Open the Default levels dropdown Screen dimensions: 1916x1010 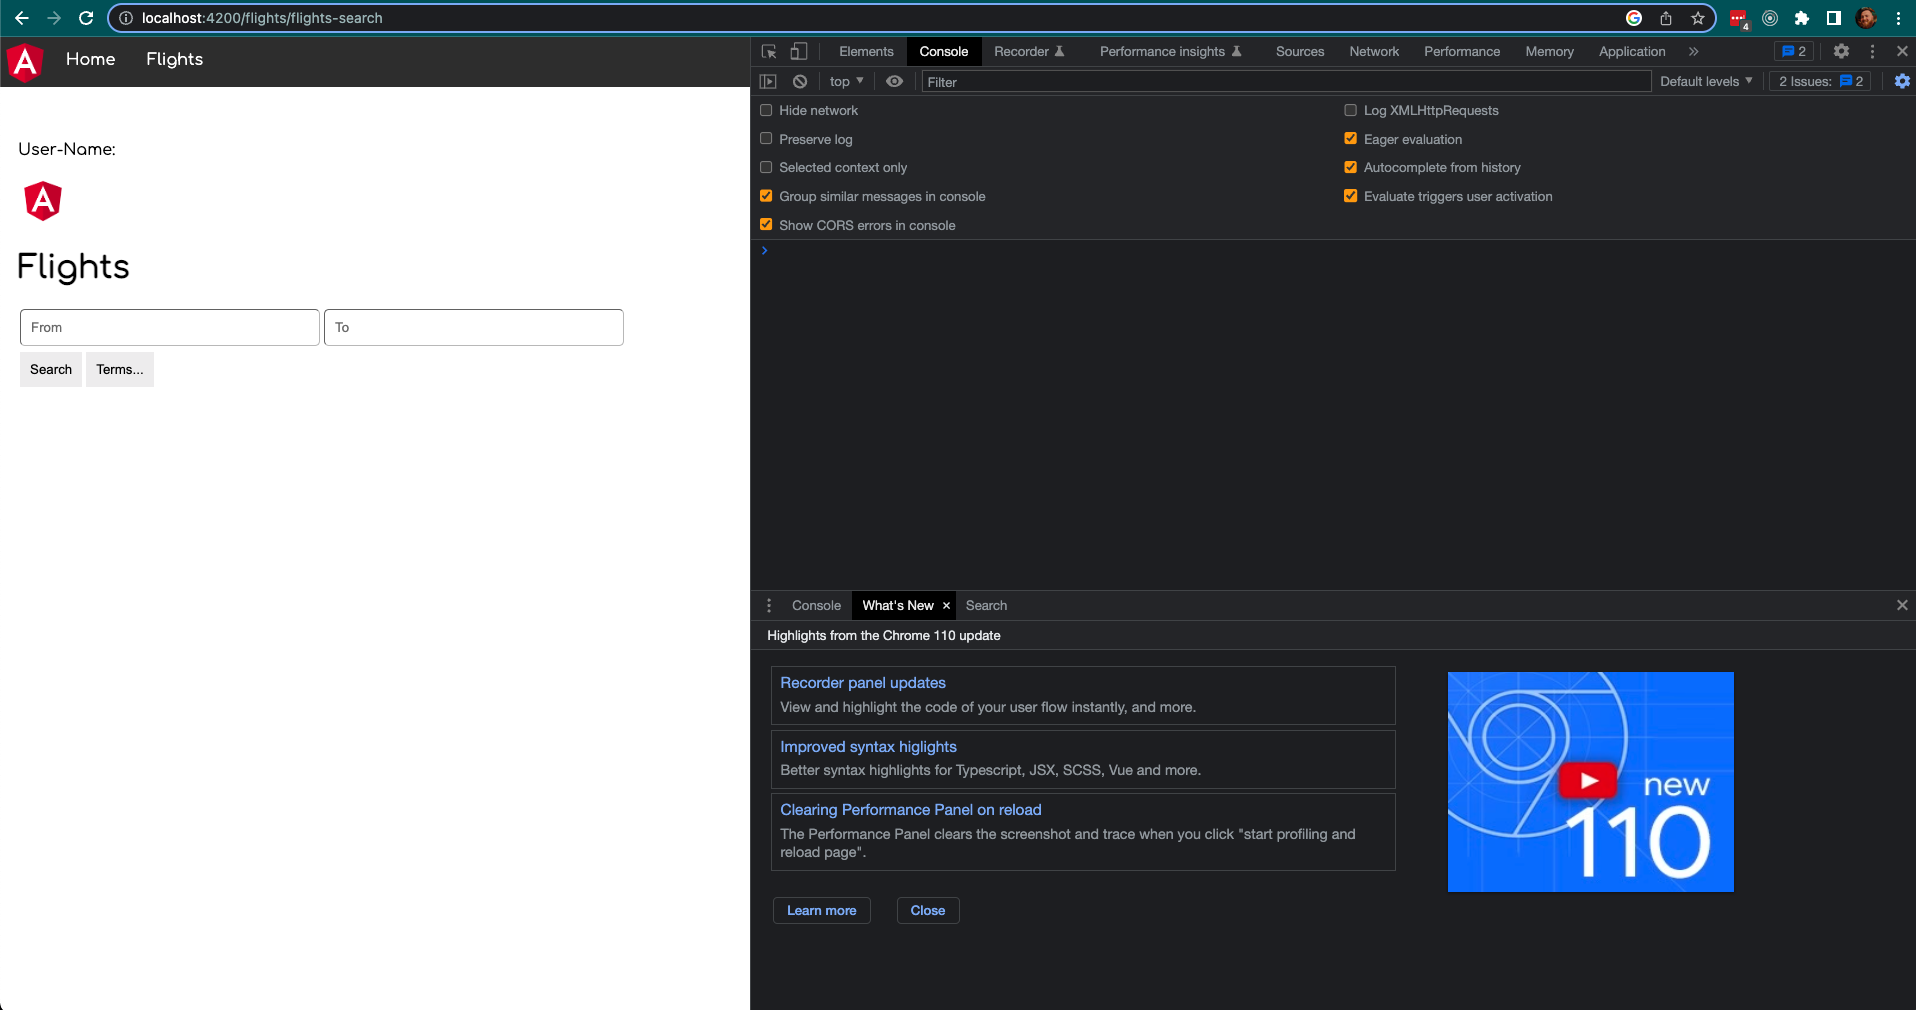[x=1706, y=81]
